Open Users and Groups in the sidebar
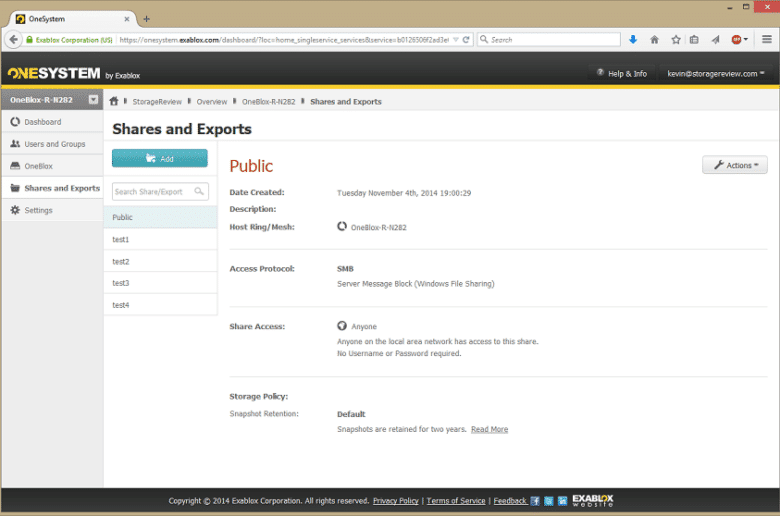The height and width of the screenshot is (516, 780). 52,144
